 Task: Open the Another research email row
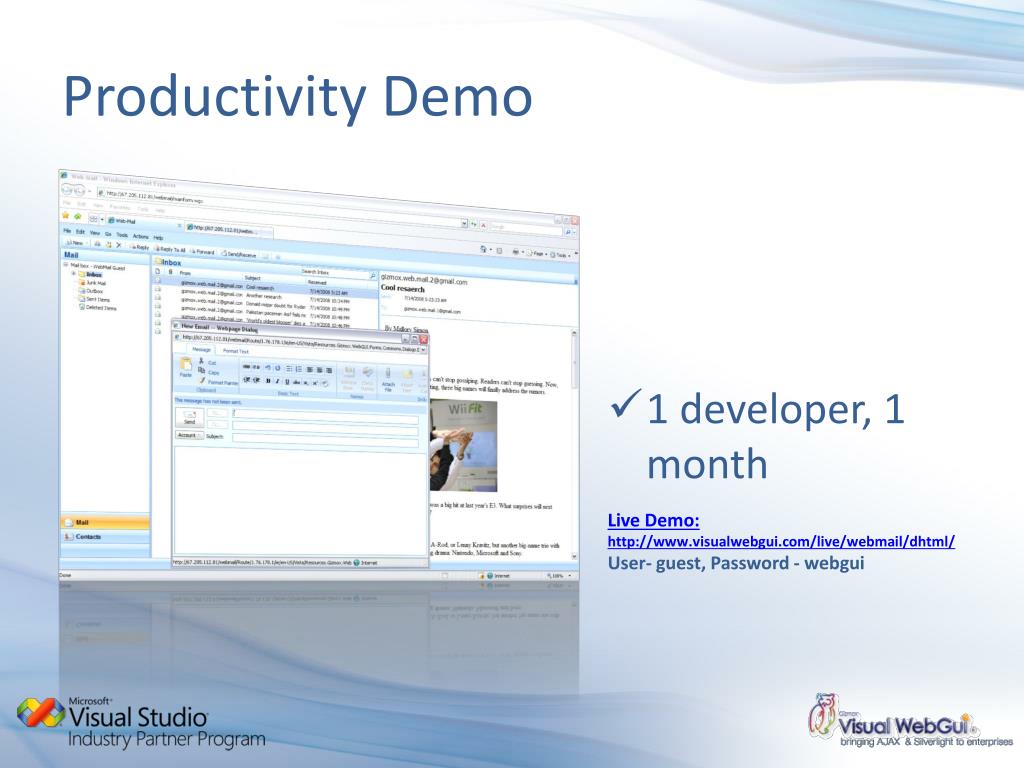pyautogui.click(x=266, y=297)
